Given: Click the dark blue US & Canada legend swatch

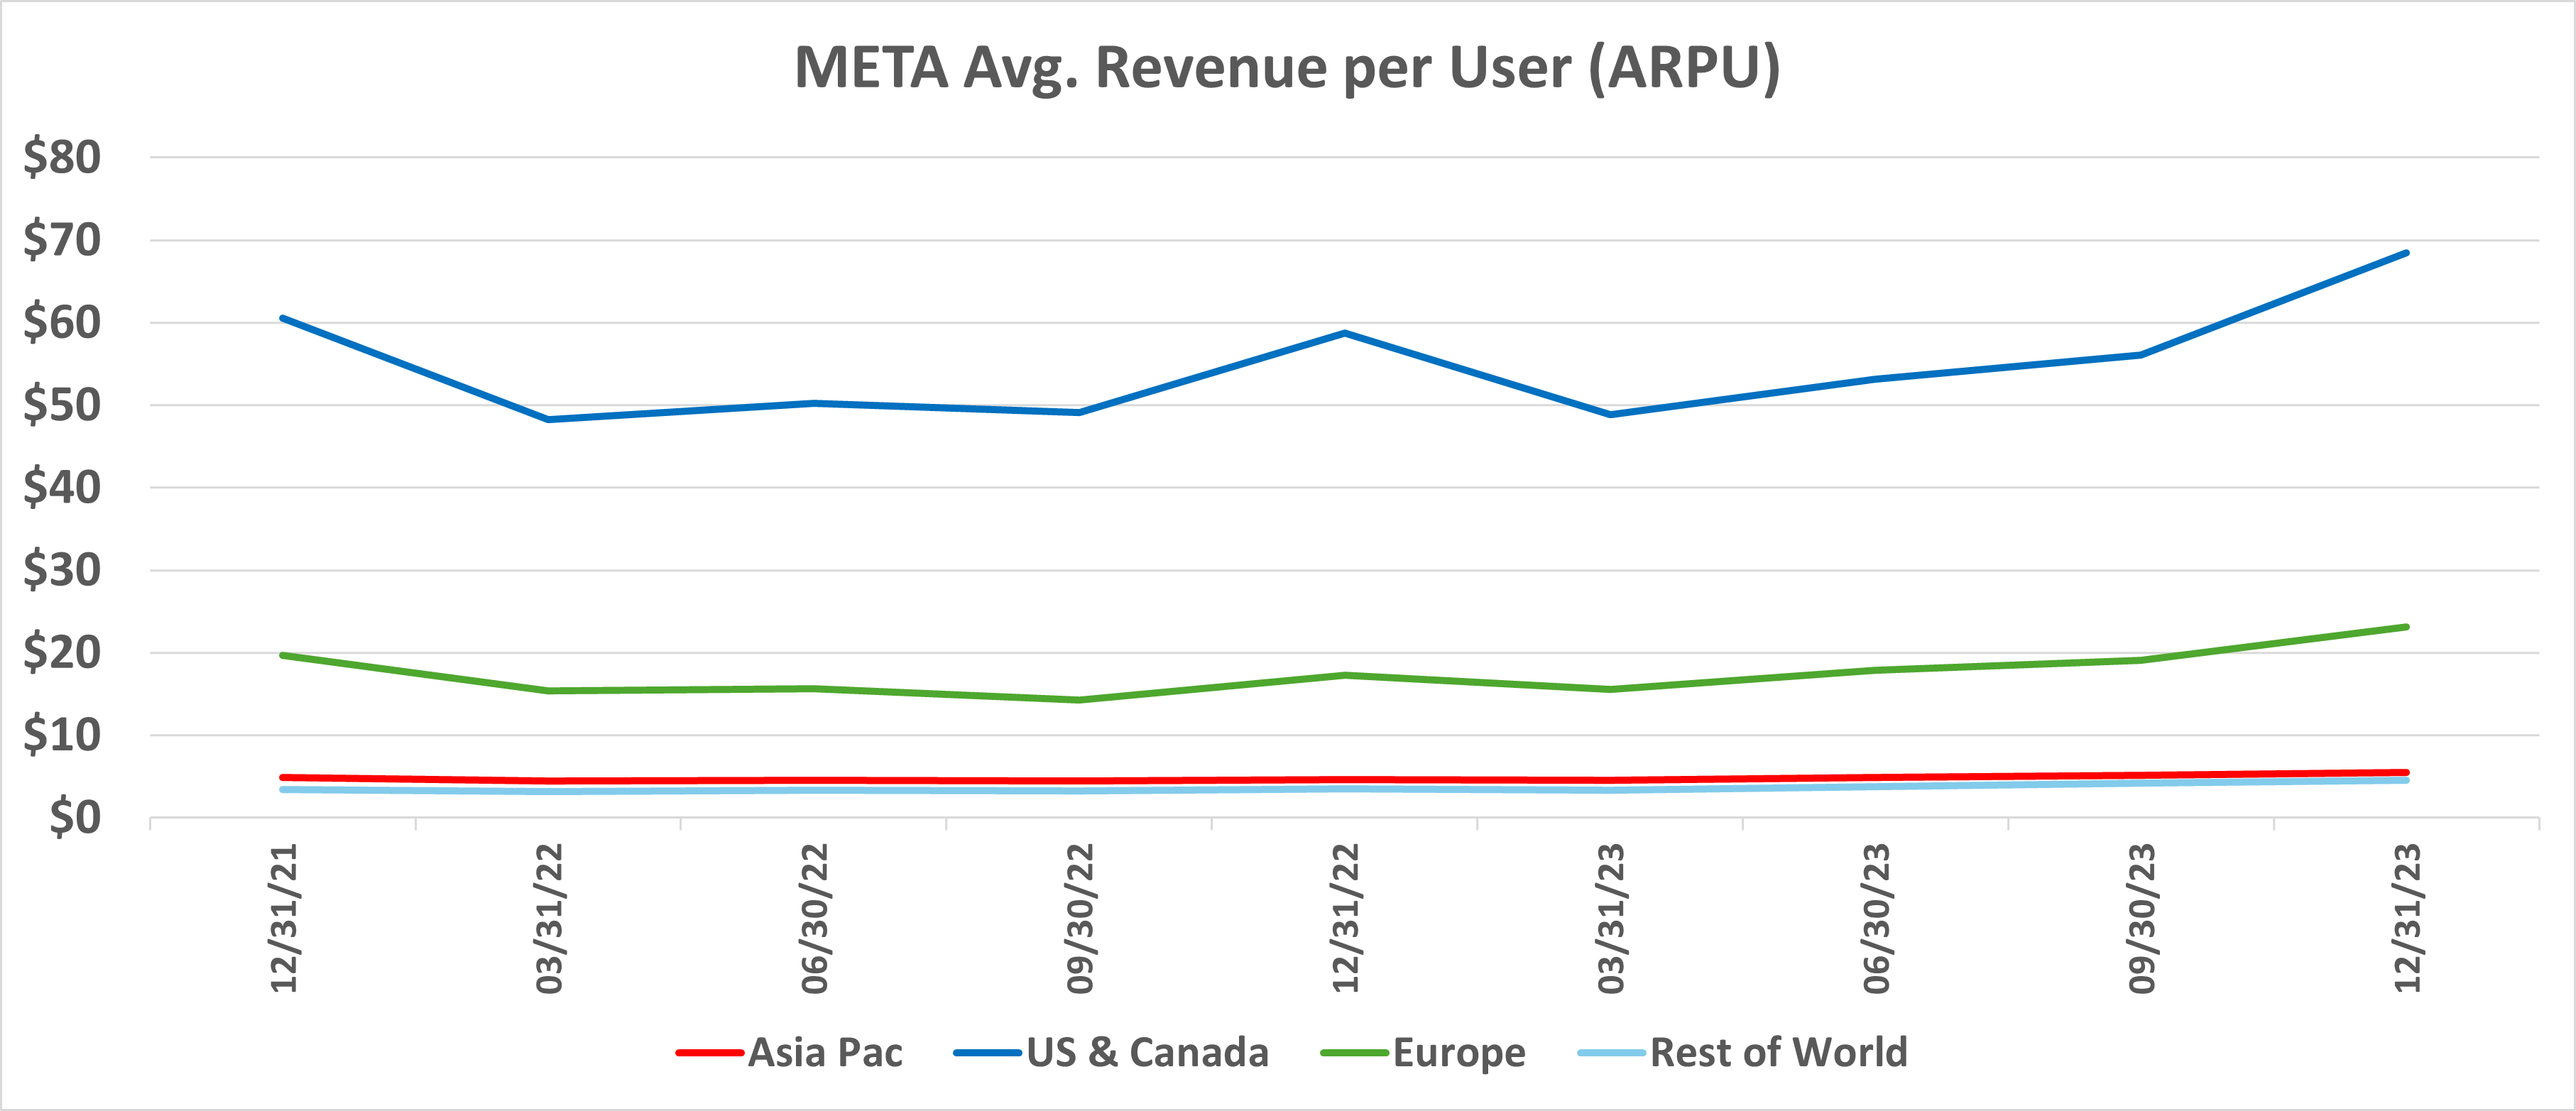Looking at the screenshot, I should pyautogui.click(x=988, y=1053).
